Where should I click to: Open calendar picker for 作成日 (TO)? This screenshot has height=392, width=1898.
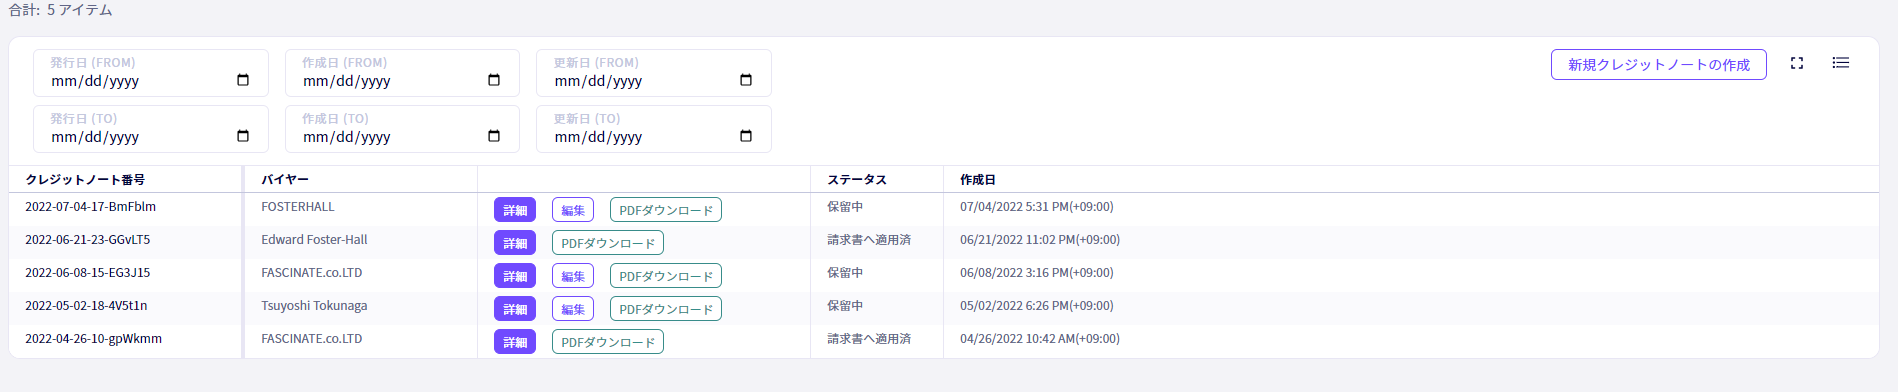[x=494, y=136]
